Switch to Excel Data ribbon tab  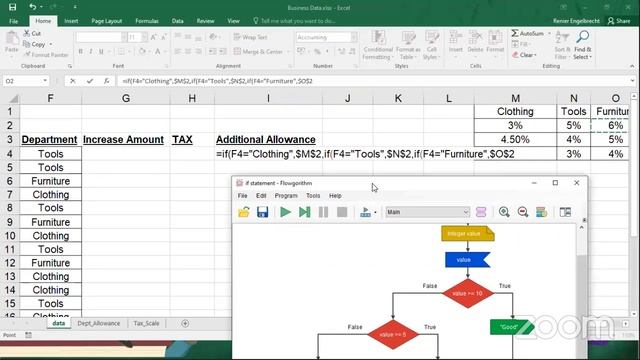click(178, 21)
